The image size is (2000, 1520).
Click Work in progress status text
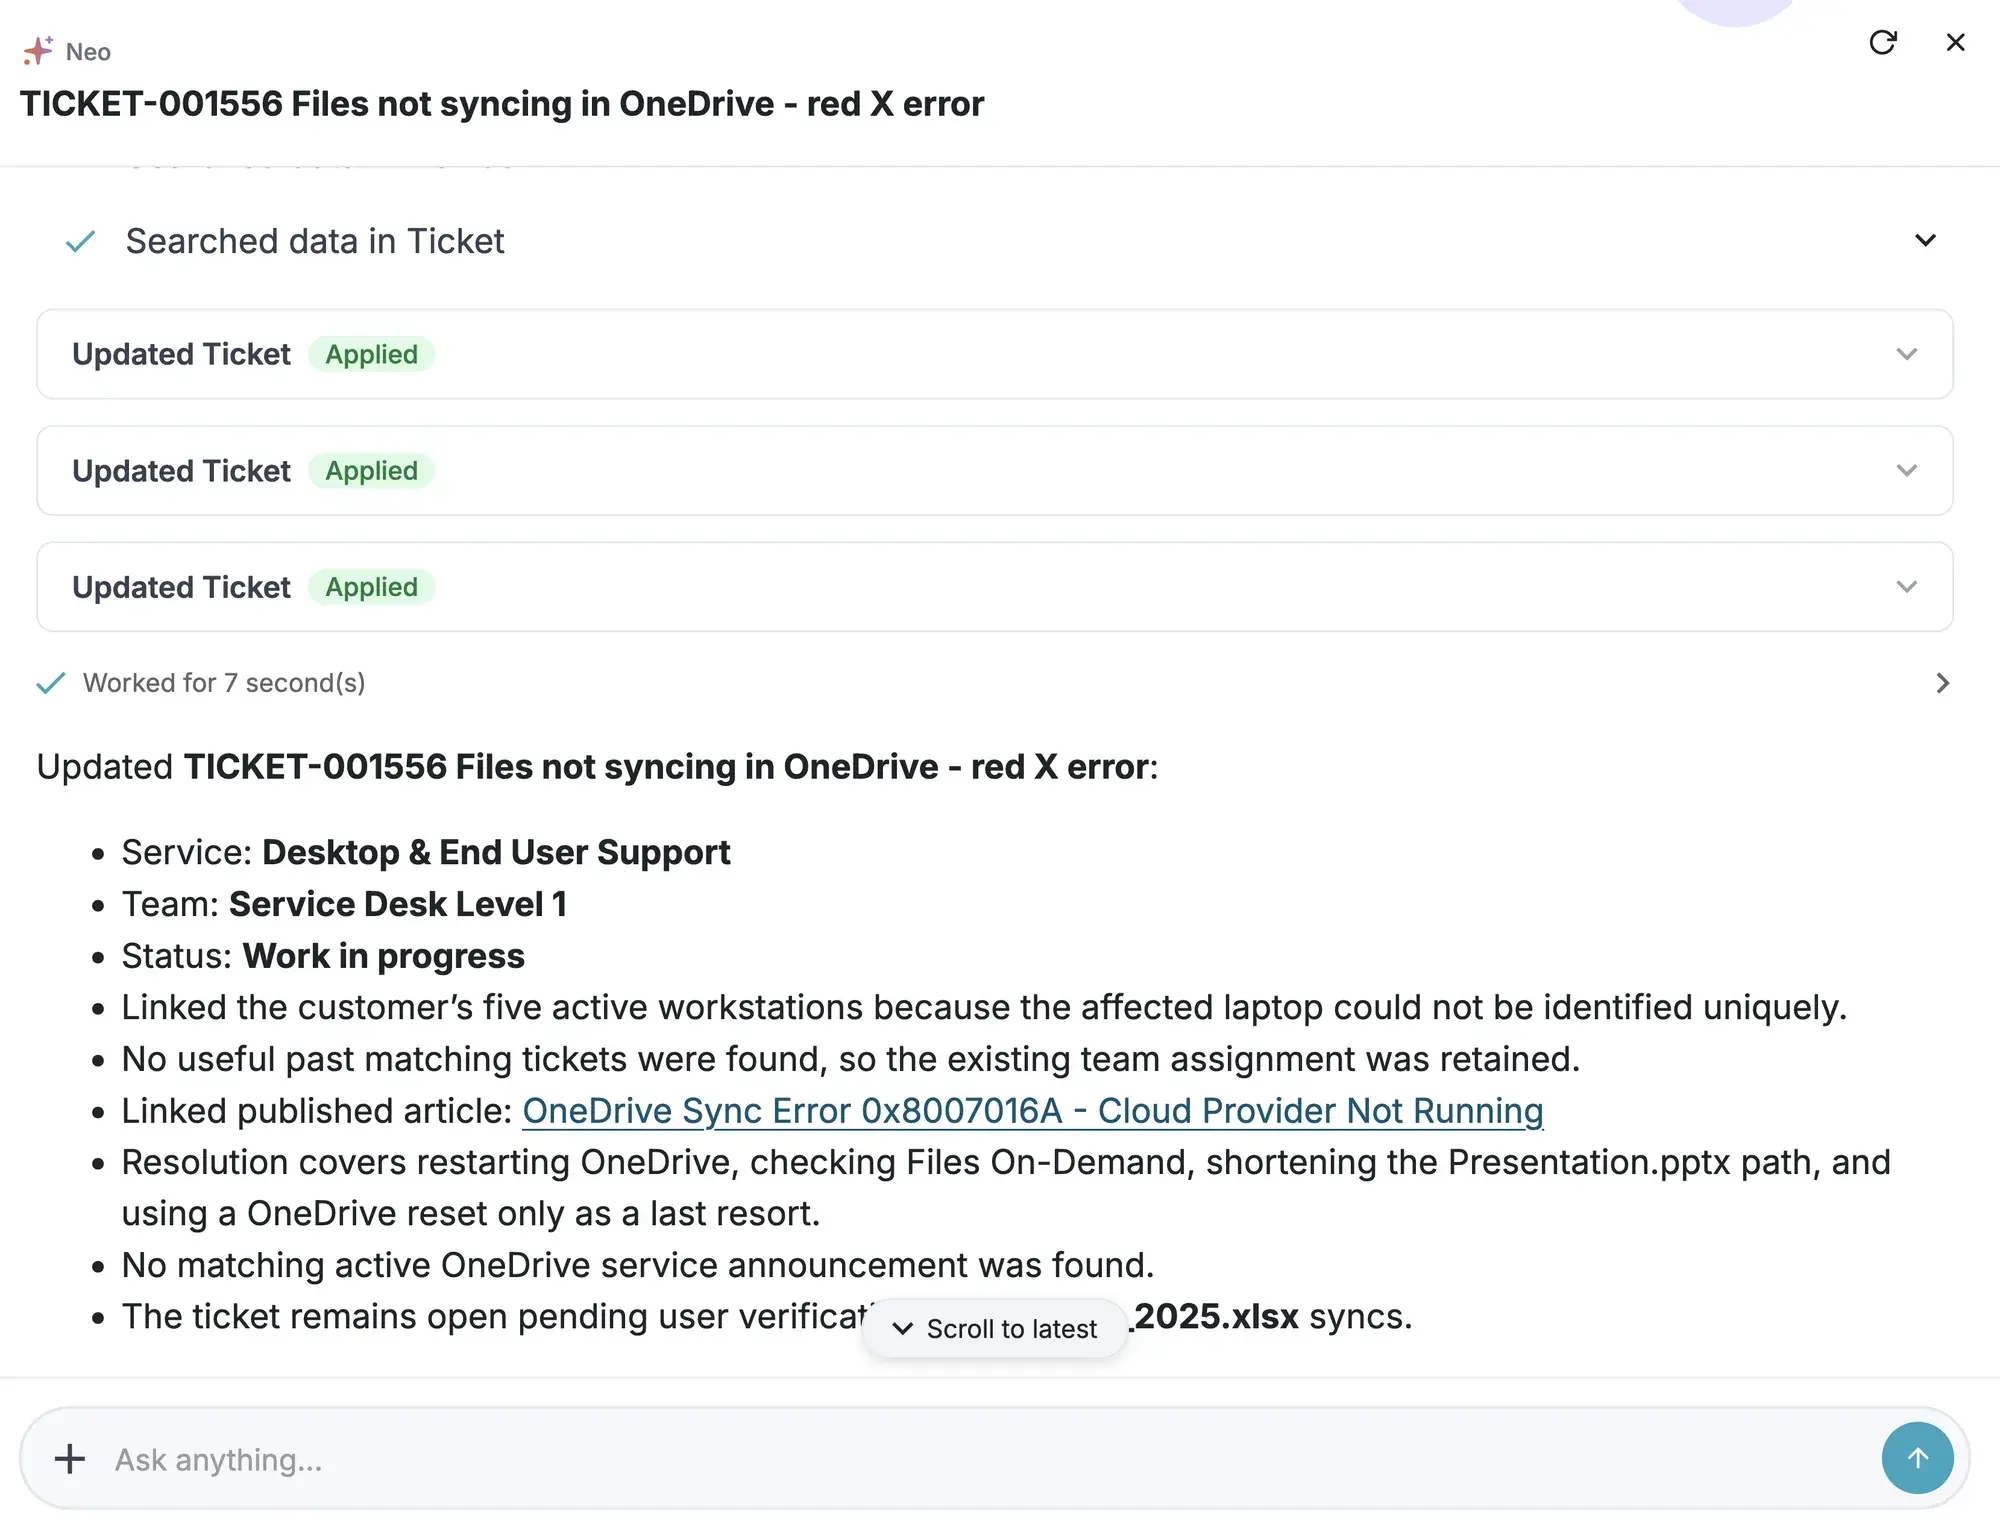click(384, 956)
